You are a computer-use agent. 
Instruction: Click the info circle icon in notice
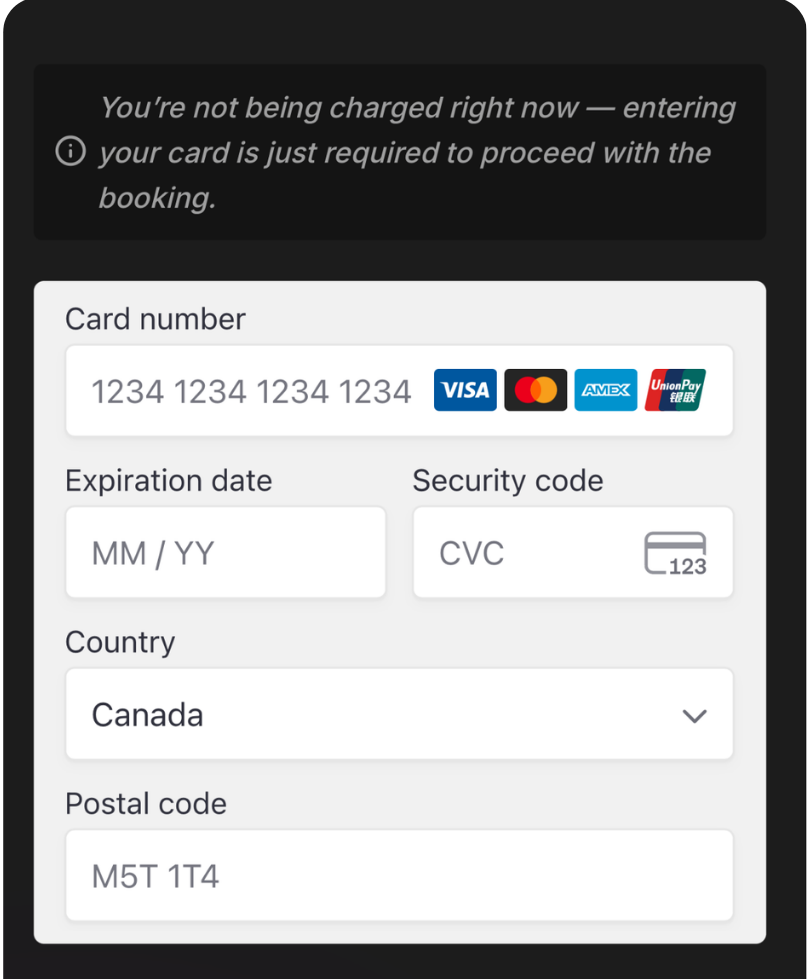point(70,152)
